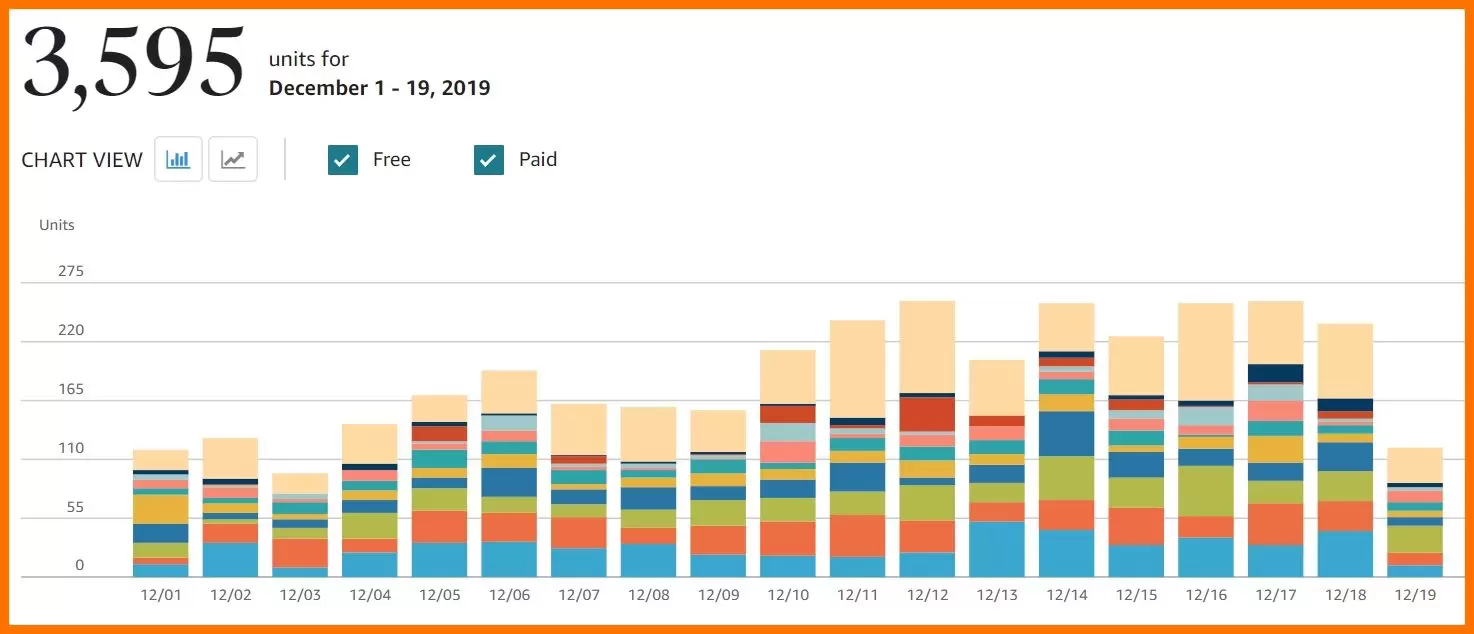Select the cream top segment of 12/08 bar
Viewport: 1474px width, 634px height.
pyautogui.click(x=648, y=433)
